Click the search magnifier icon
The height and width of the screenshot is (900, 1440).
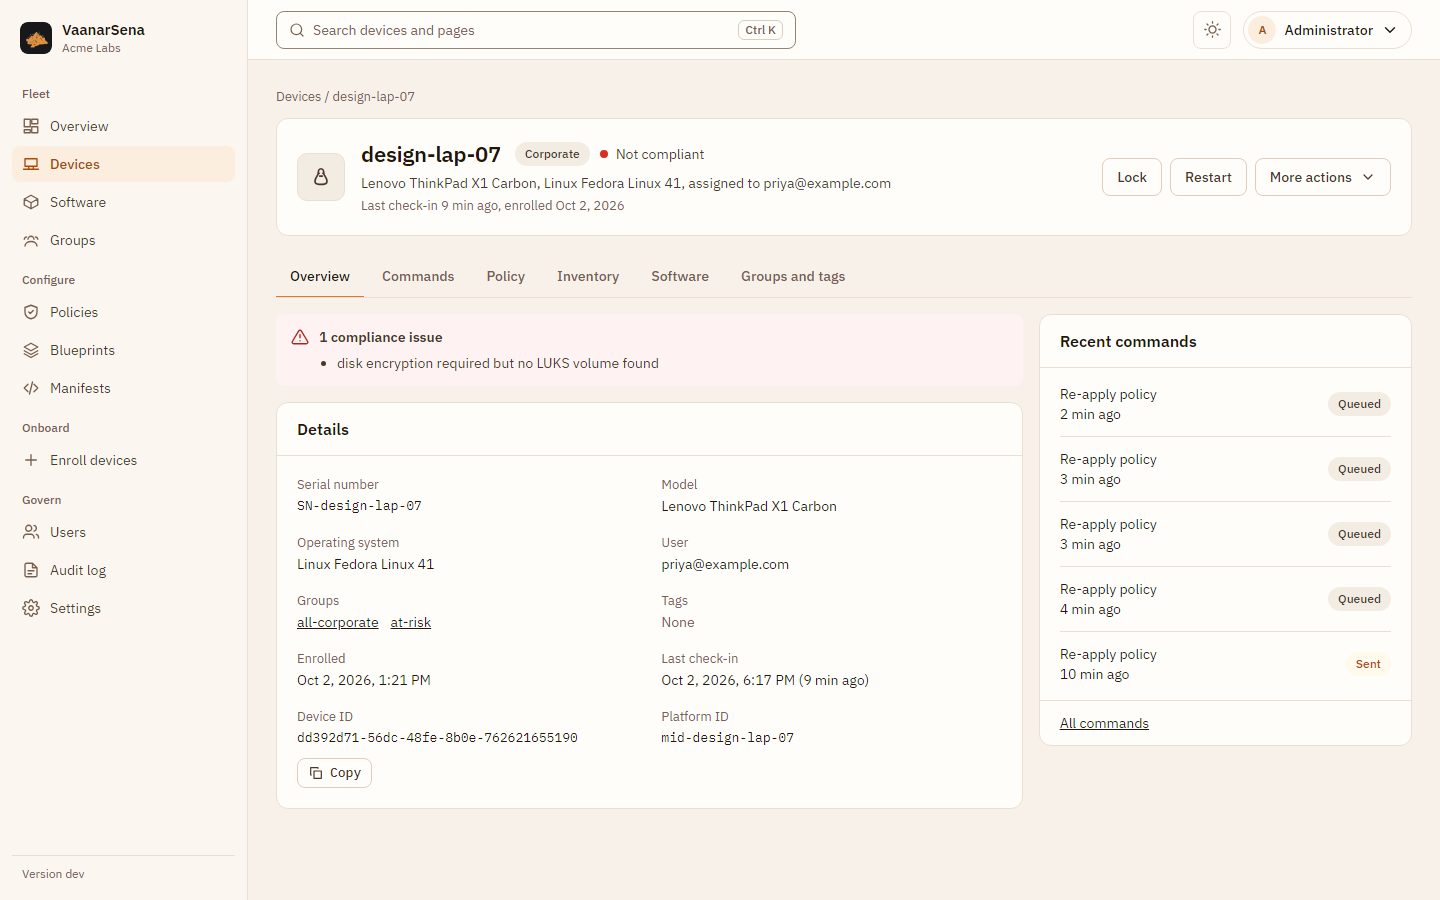pos(297,30)
